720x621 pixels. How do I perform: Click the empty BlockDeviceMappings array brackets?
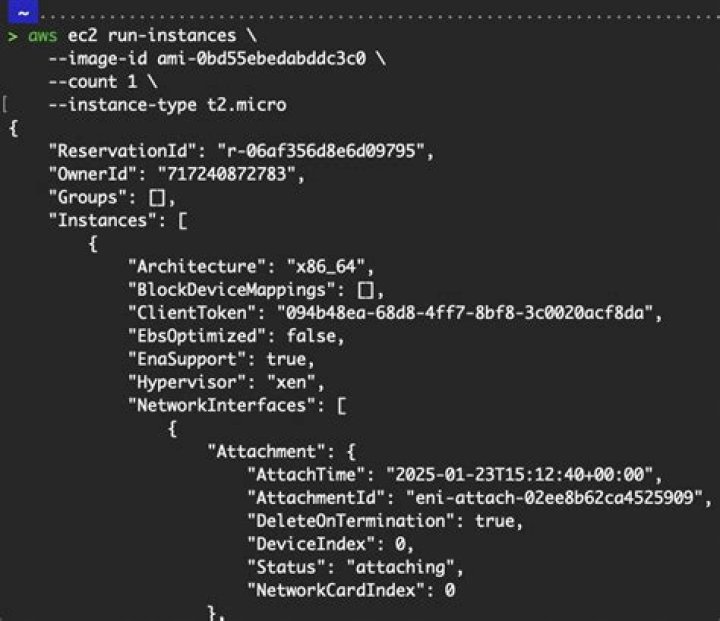pos(370,290)
